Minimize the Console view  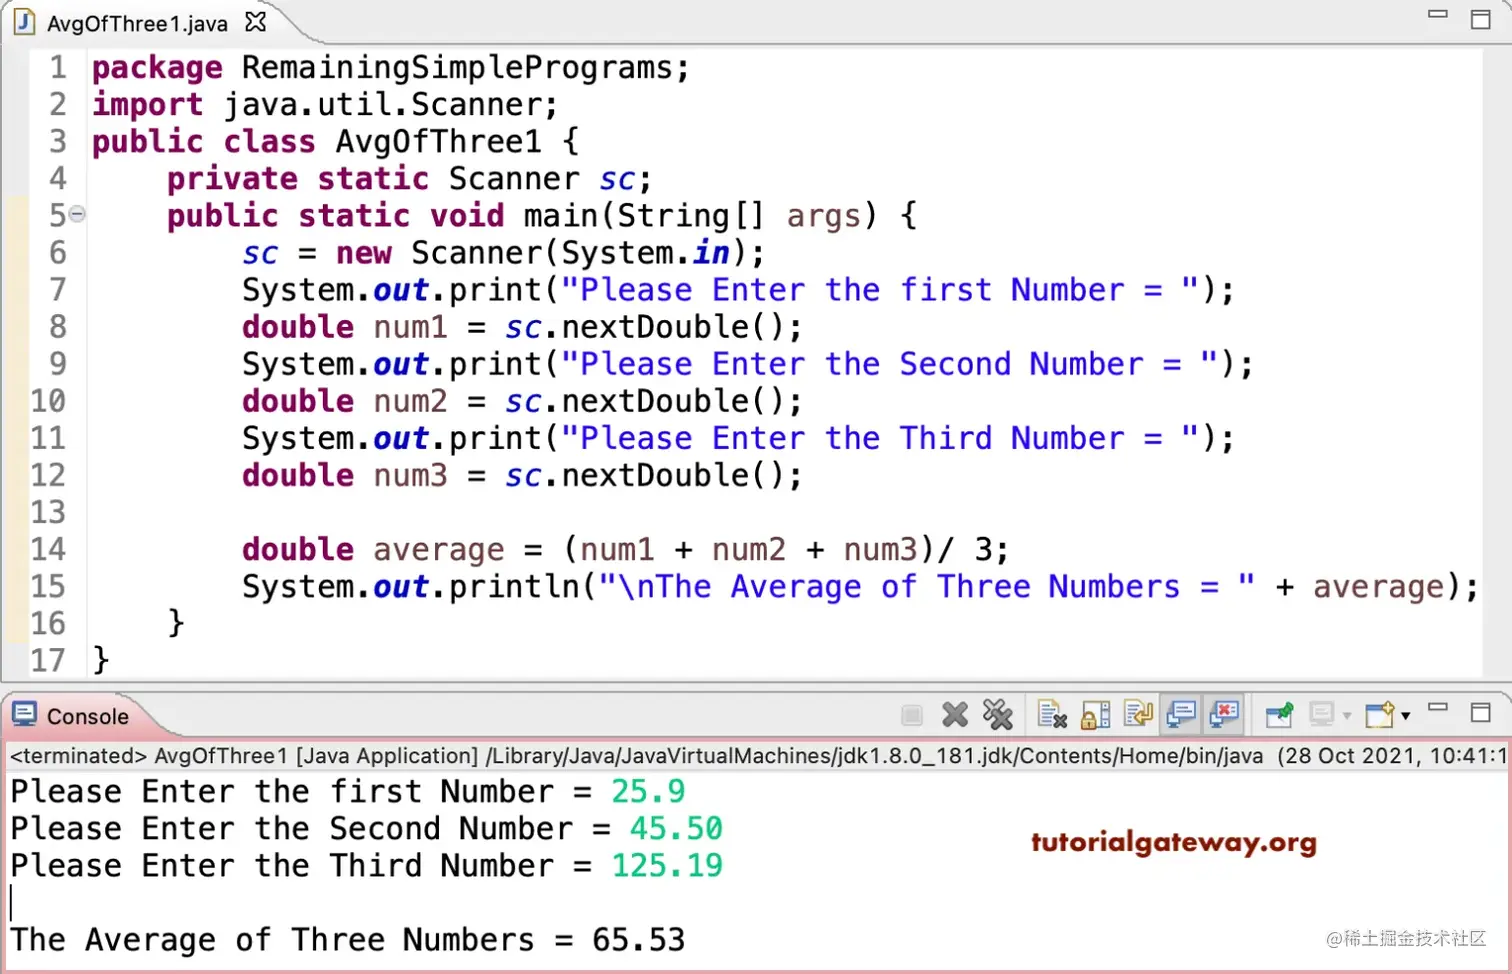point(1438,709)
